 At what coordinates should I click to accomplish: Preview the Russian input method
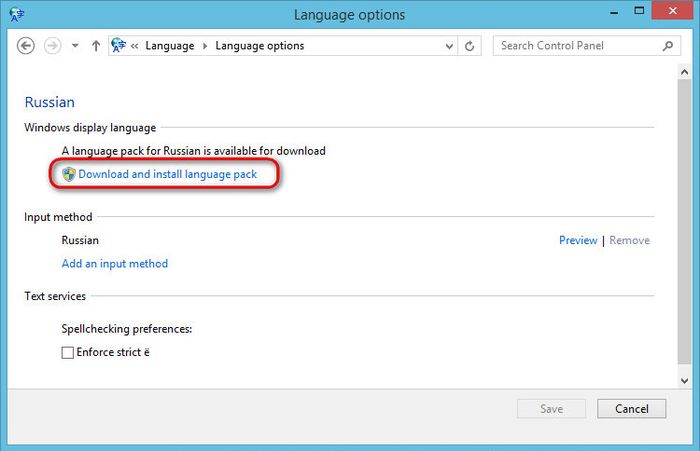pos(578,240)
